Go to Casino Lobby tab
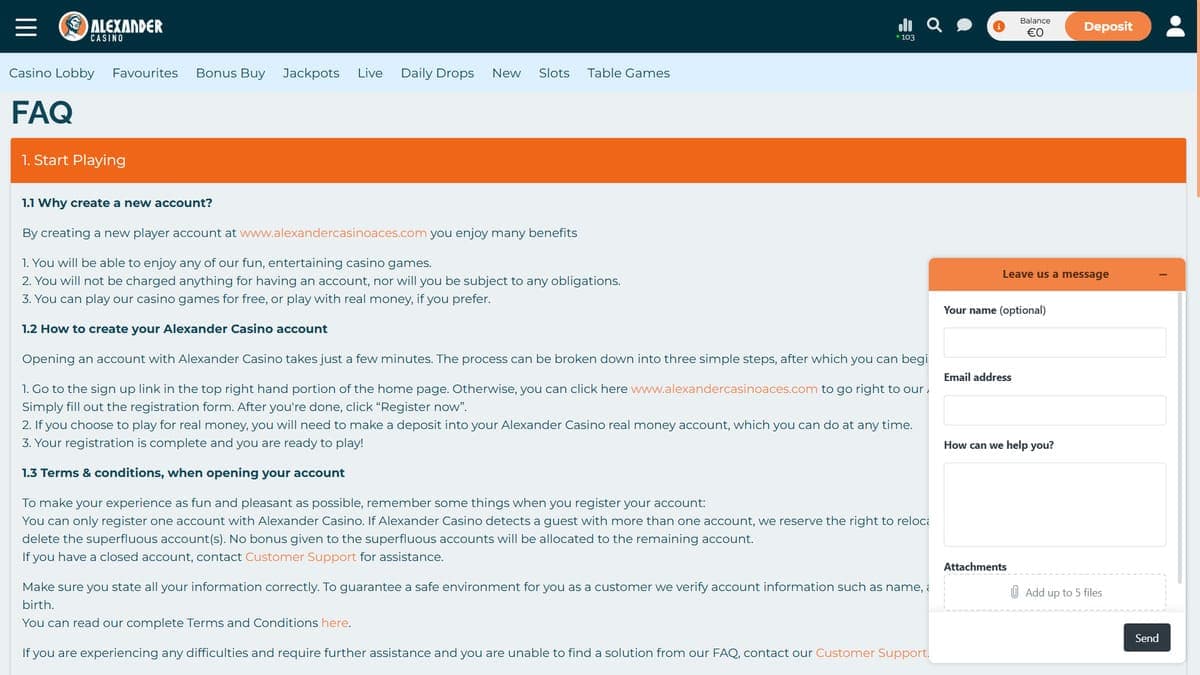Viewport: 1200px width, 675px height. coord(52,73)
